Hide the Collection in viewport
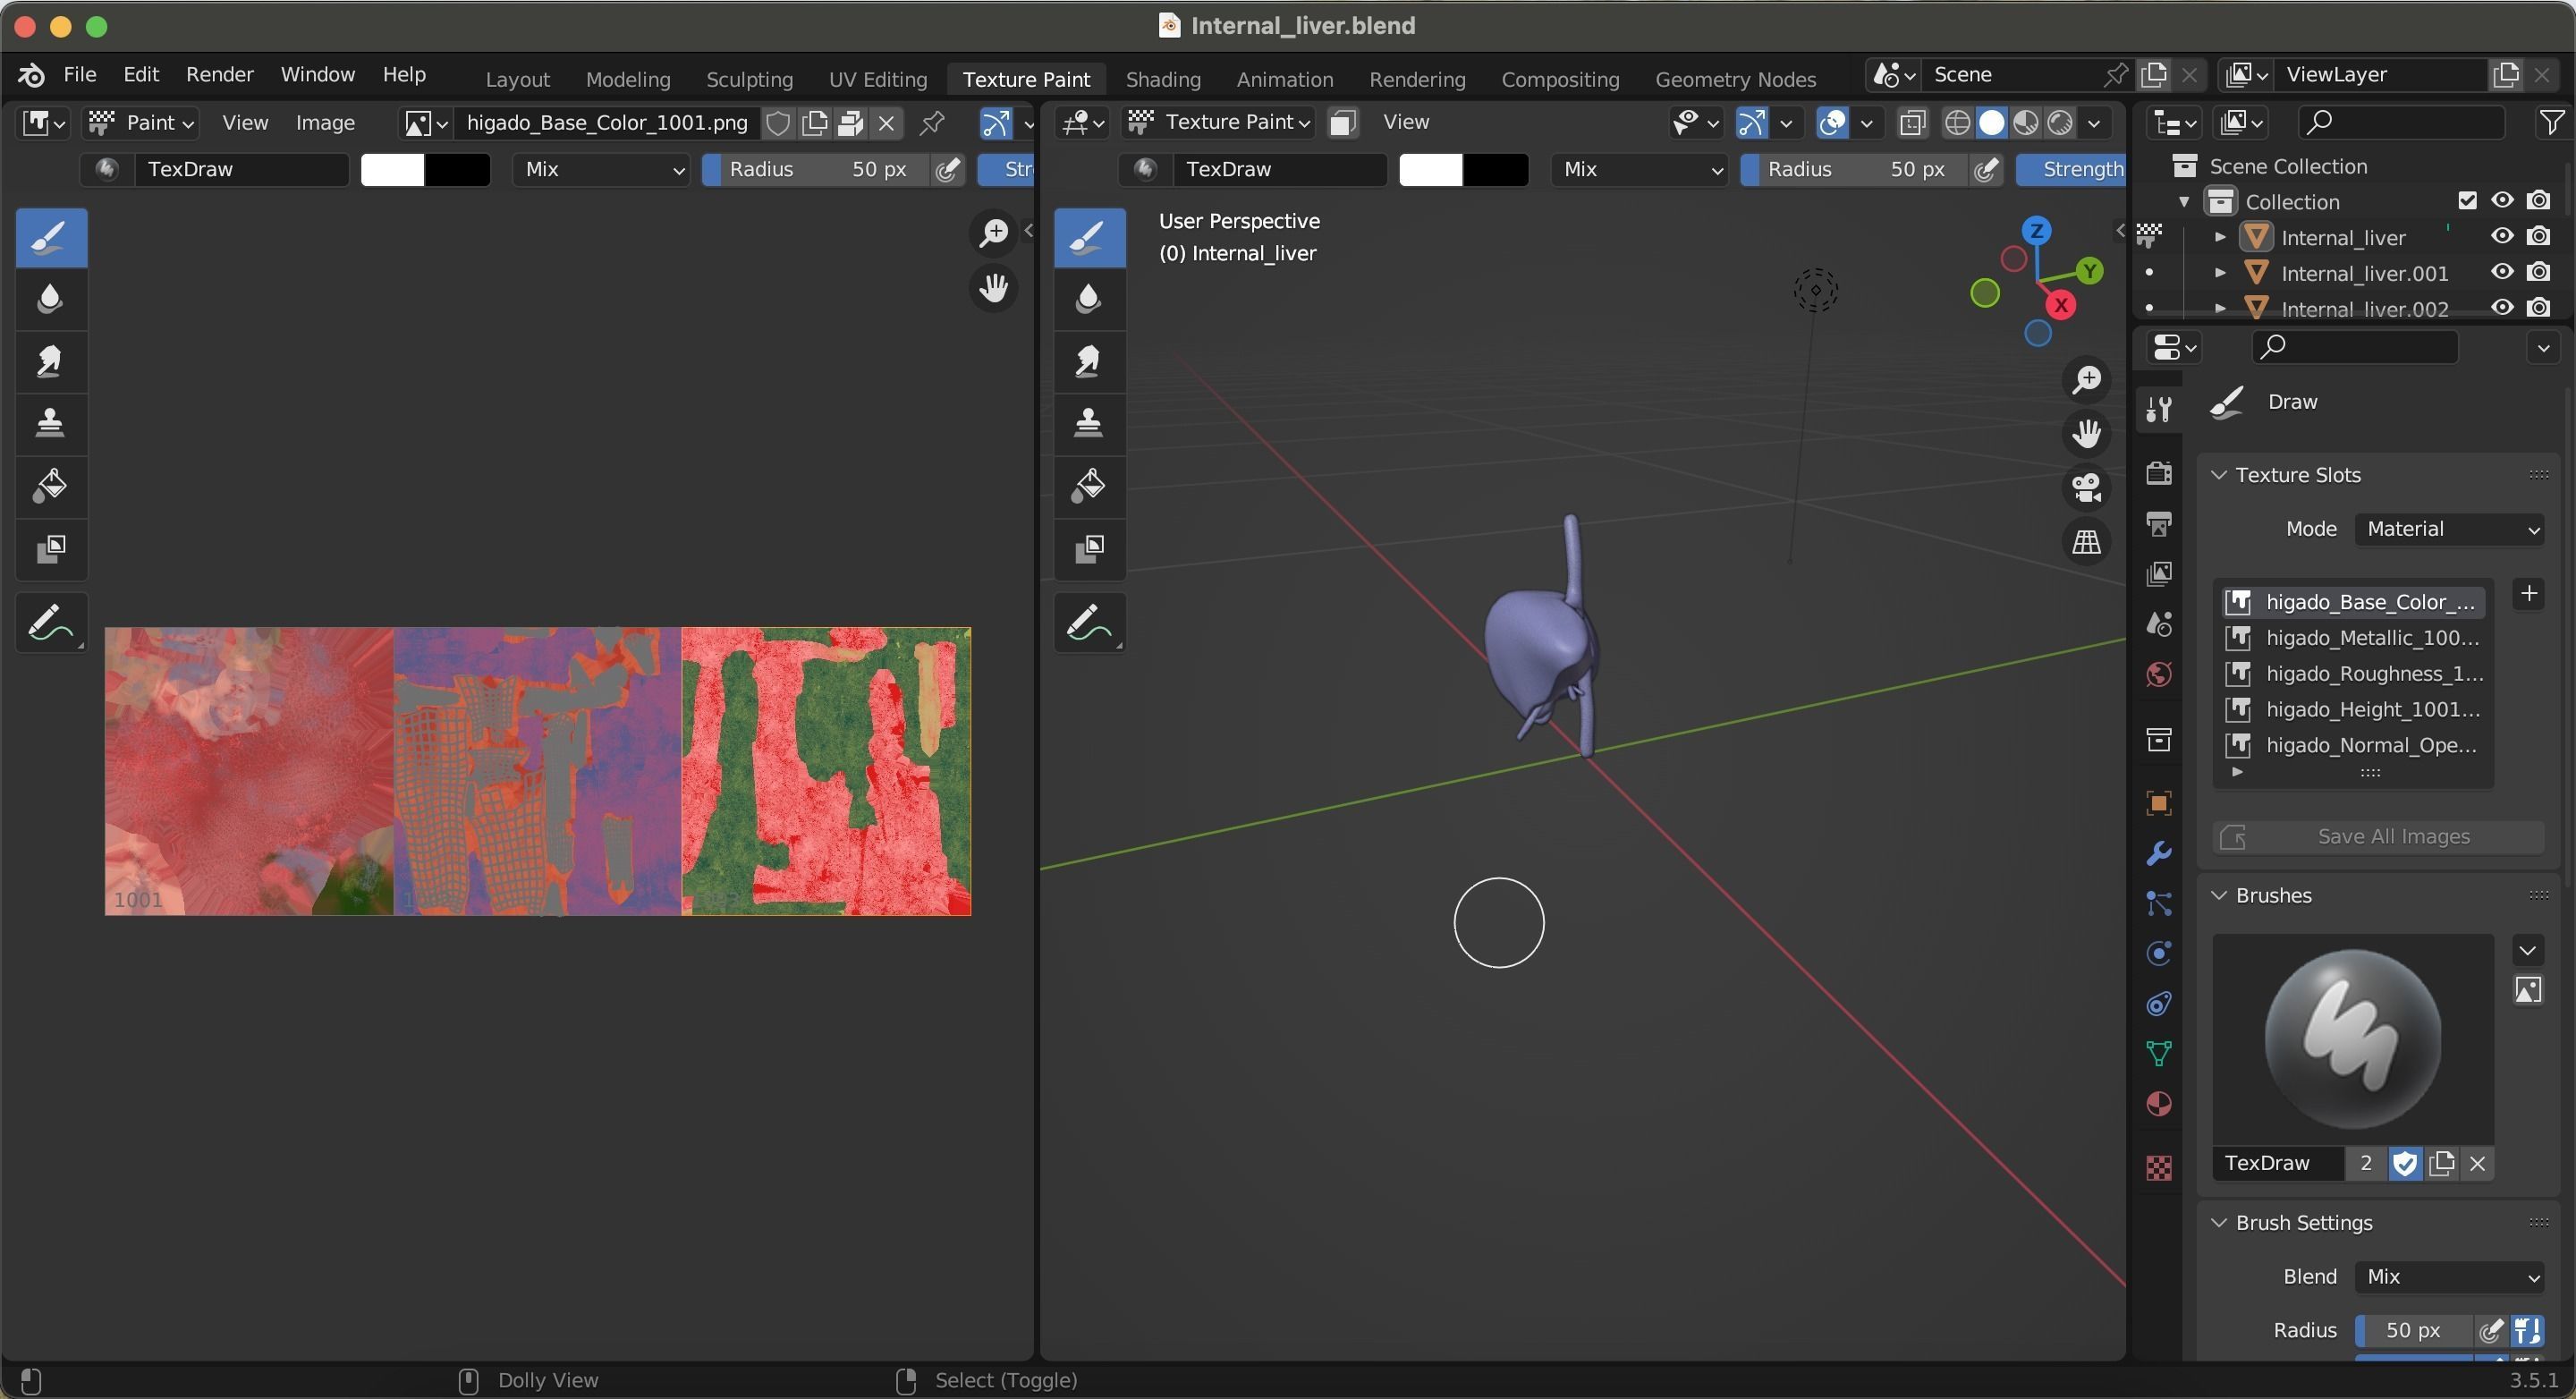This screenshot has height=1399, width=2576. [2502, 200]
